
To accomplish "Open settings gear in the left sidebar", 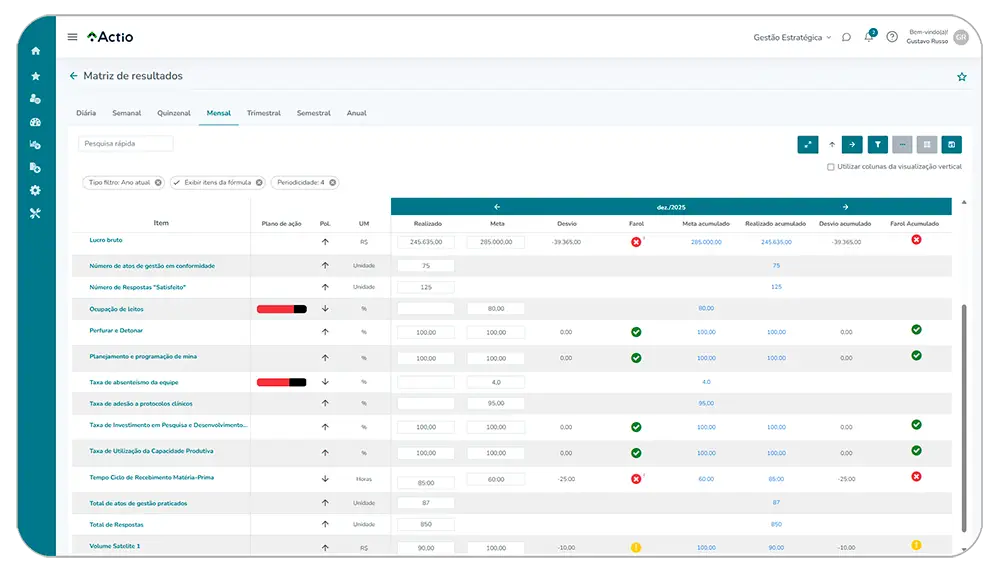I will click(36, 190).
